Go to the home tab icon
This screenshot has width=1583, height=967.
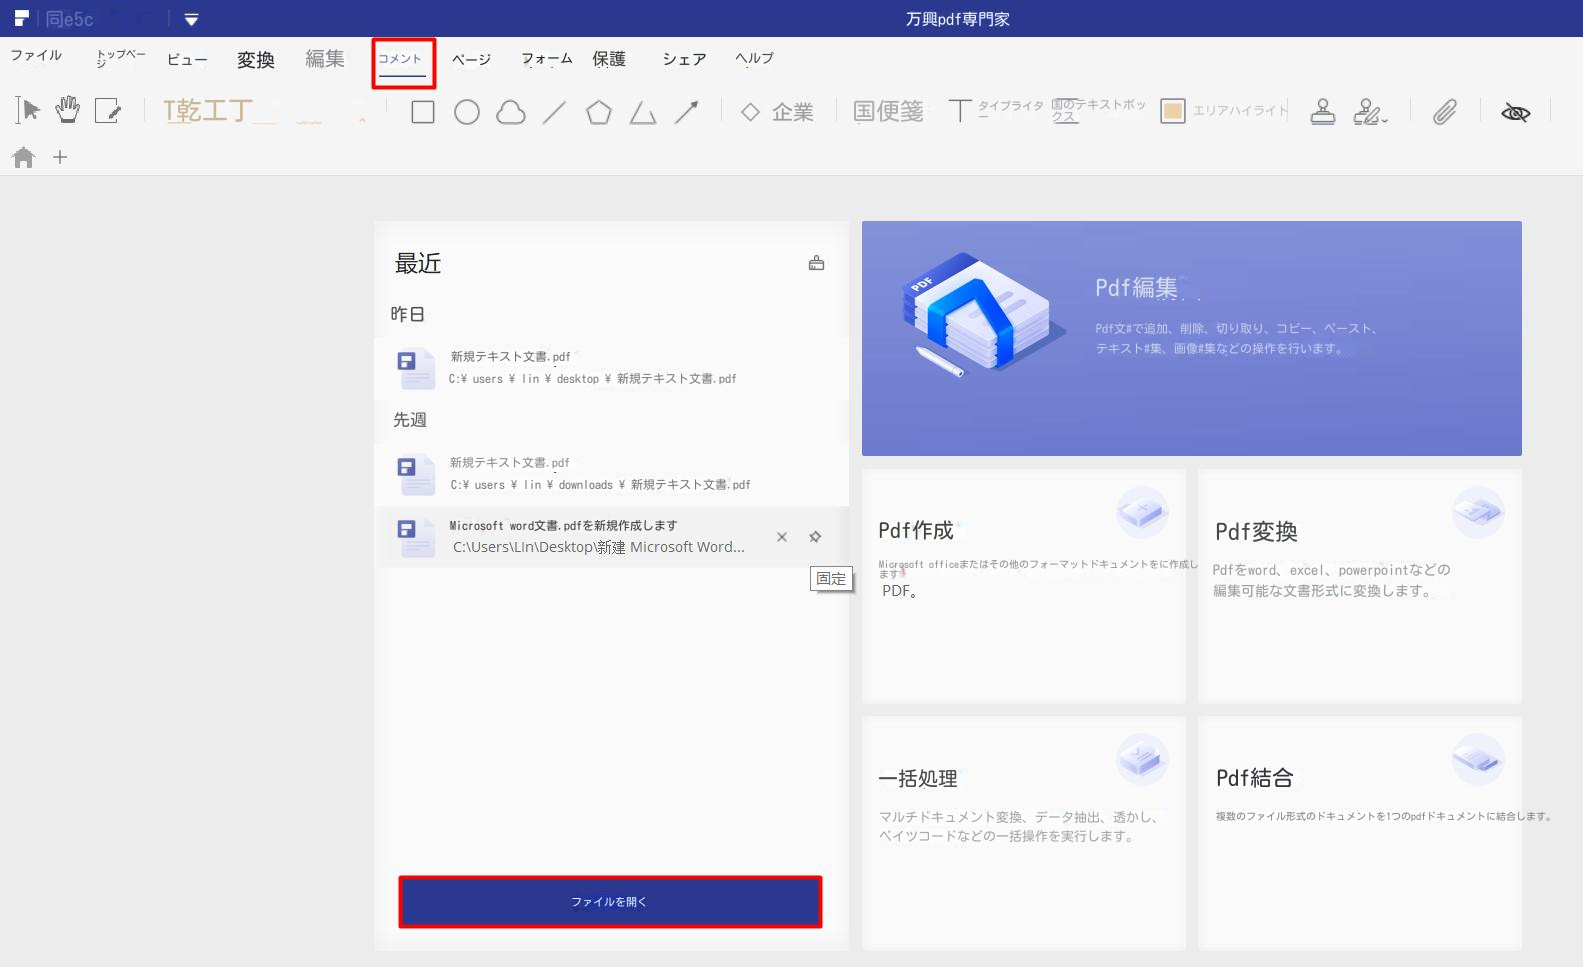[24, 157]
